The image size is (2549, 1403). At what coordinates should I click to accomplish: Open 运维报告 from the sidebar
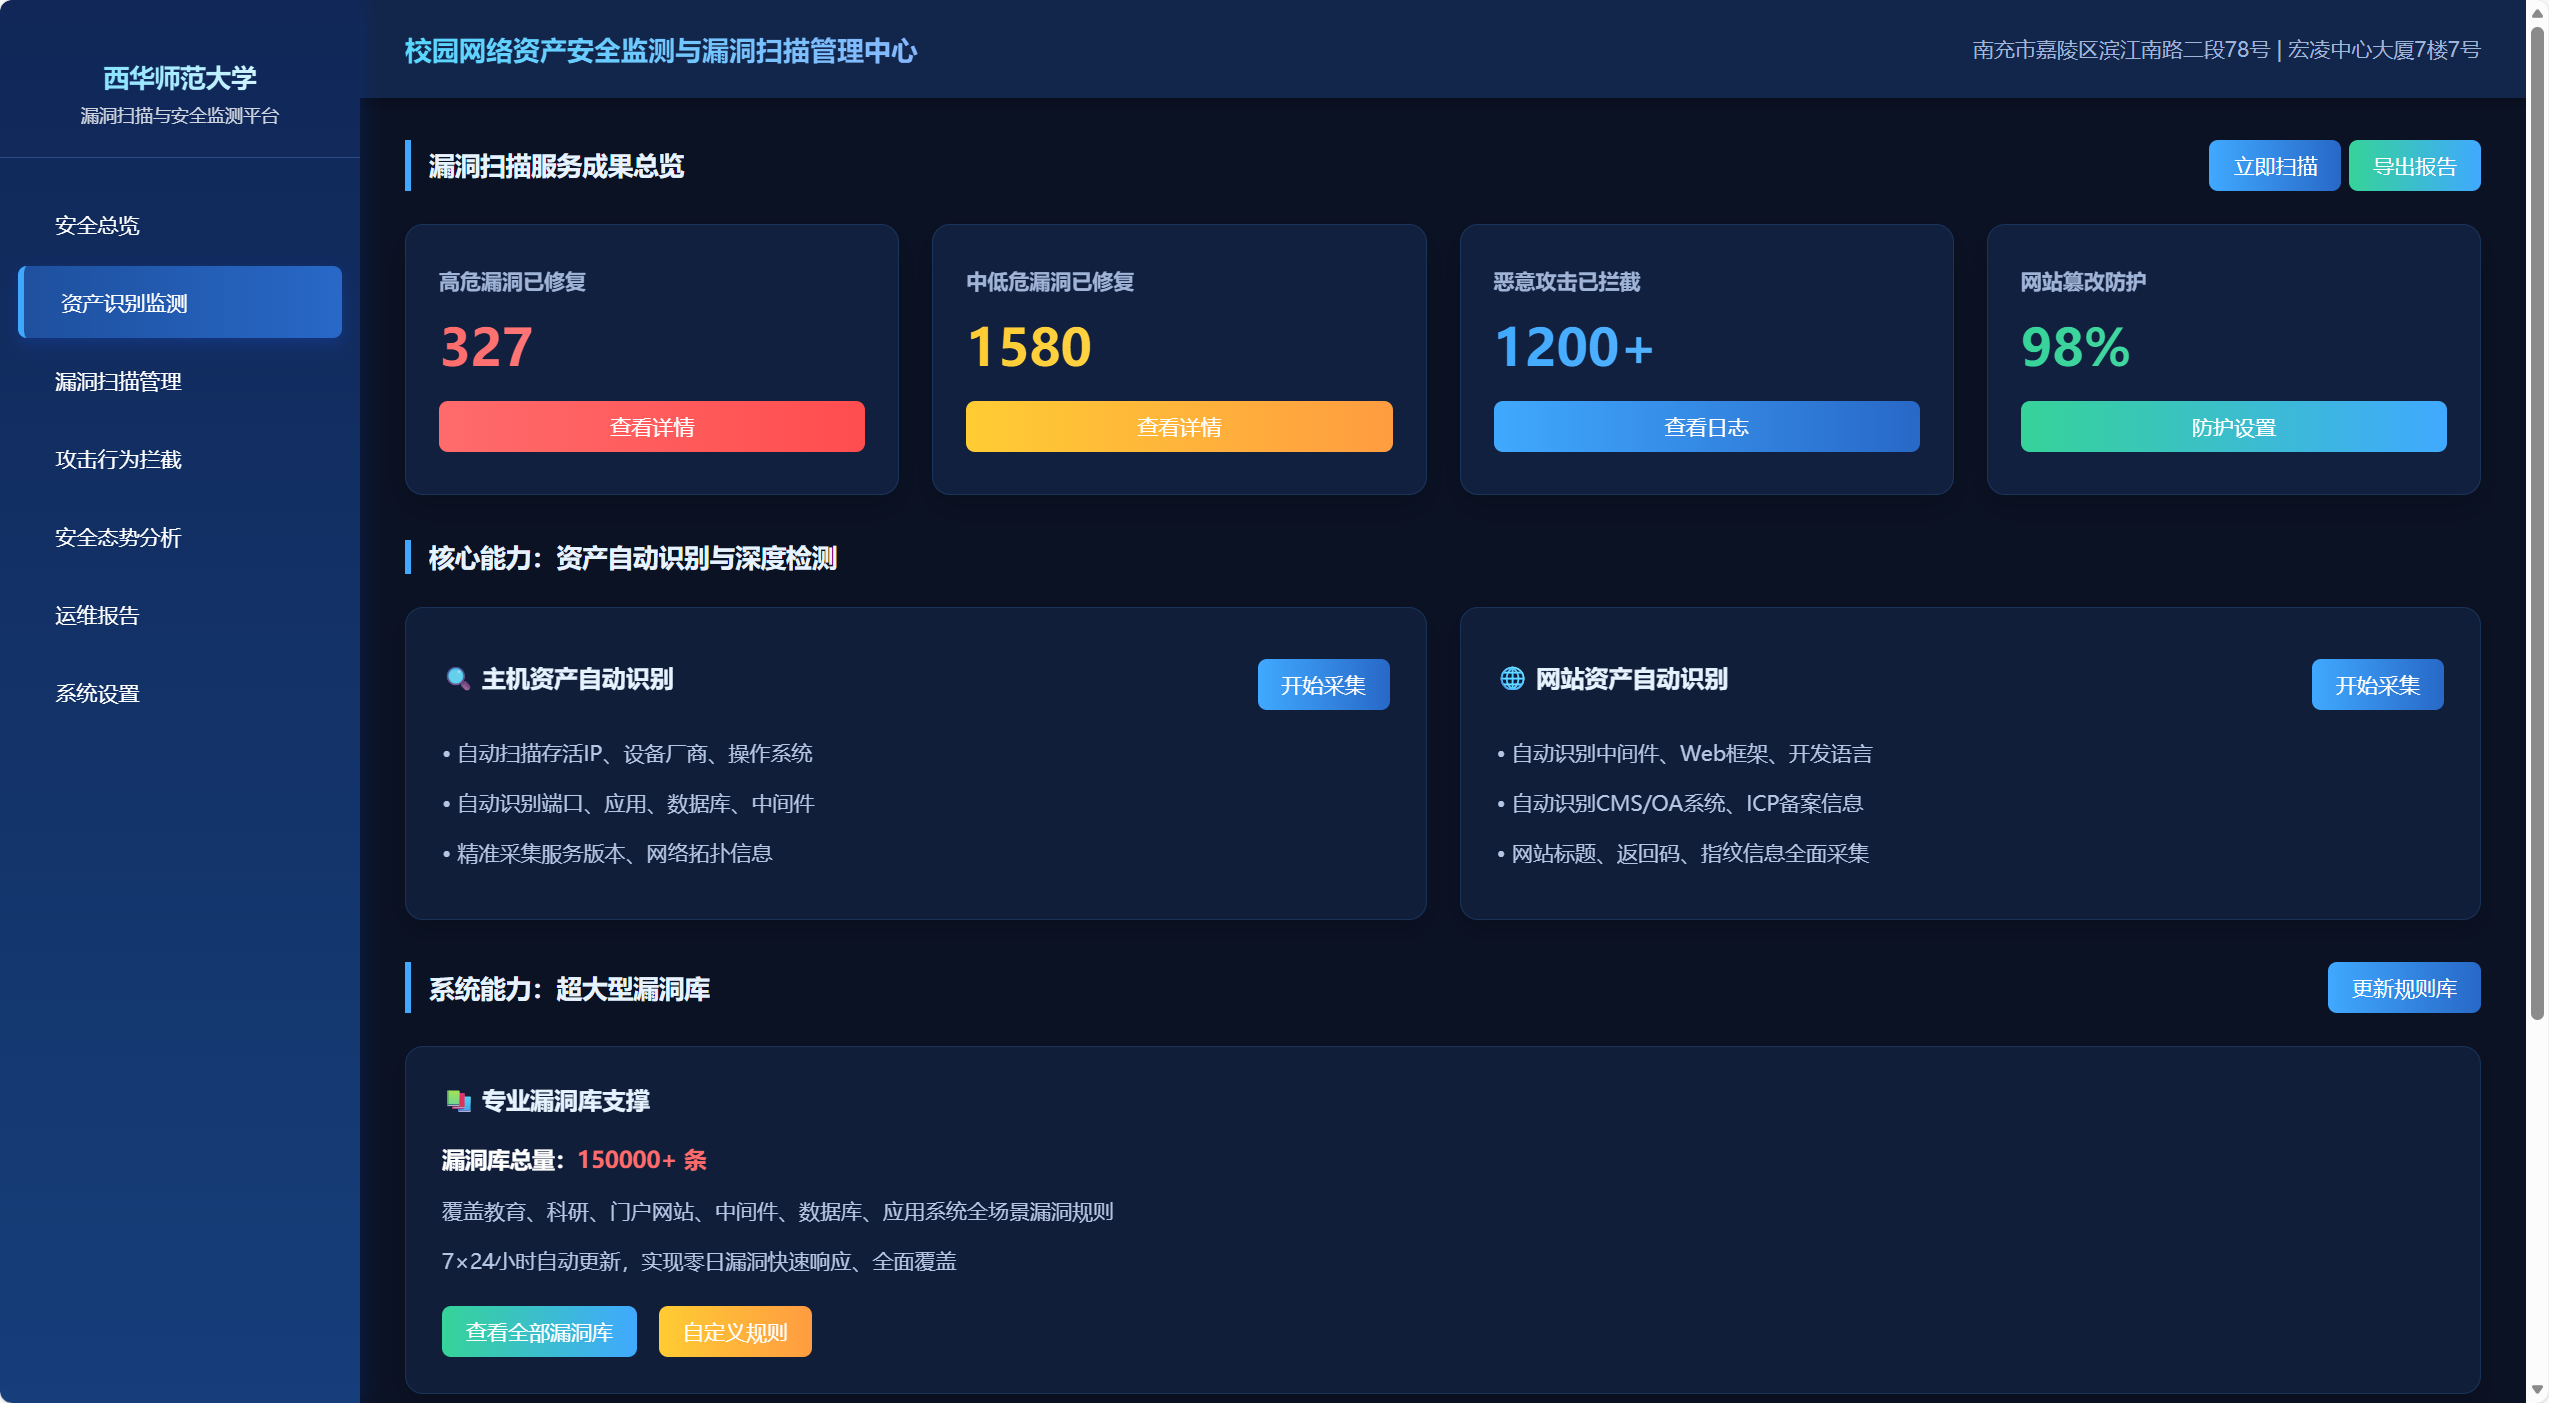click(180, 615)
